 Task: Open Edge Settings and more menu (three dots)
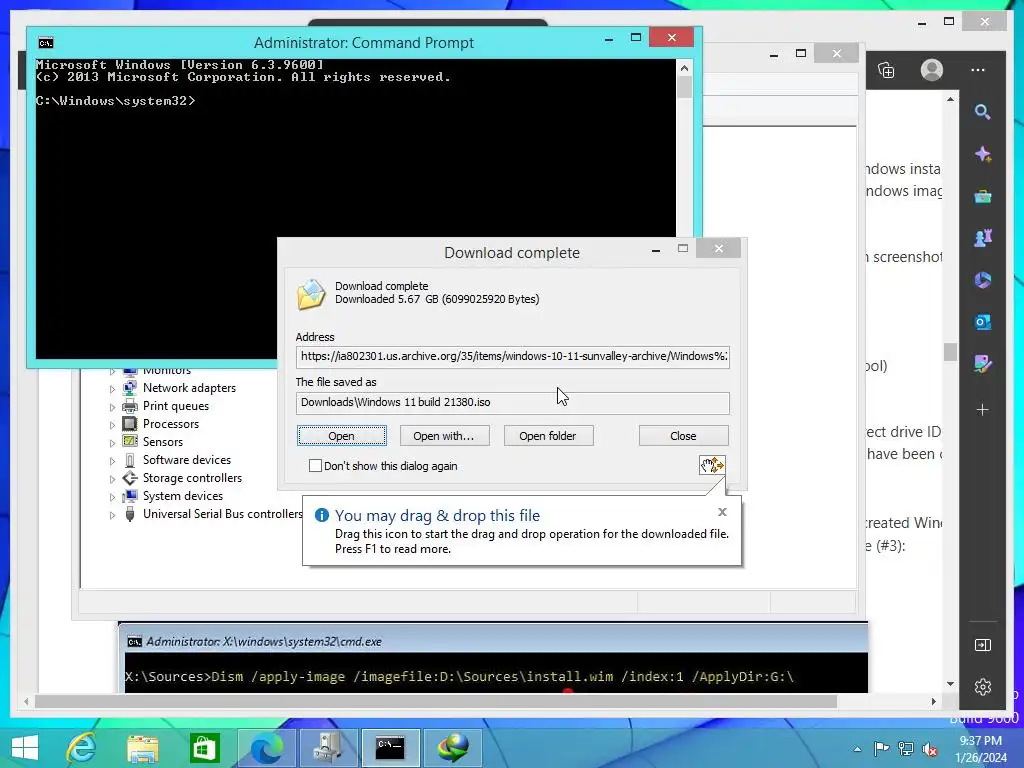(x=978, y=70)
